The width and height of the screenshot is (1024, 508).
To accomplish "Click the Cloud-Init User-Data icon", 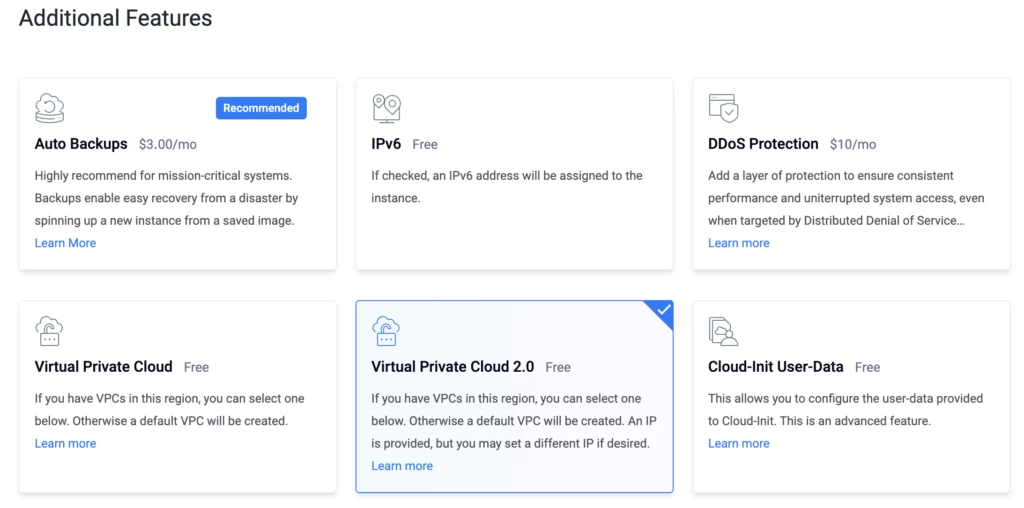I will pos(723,330).
